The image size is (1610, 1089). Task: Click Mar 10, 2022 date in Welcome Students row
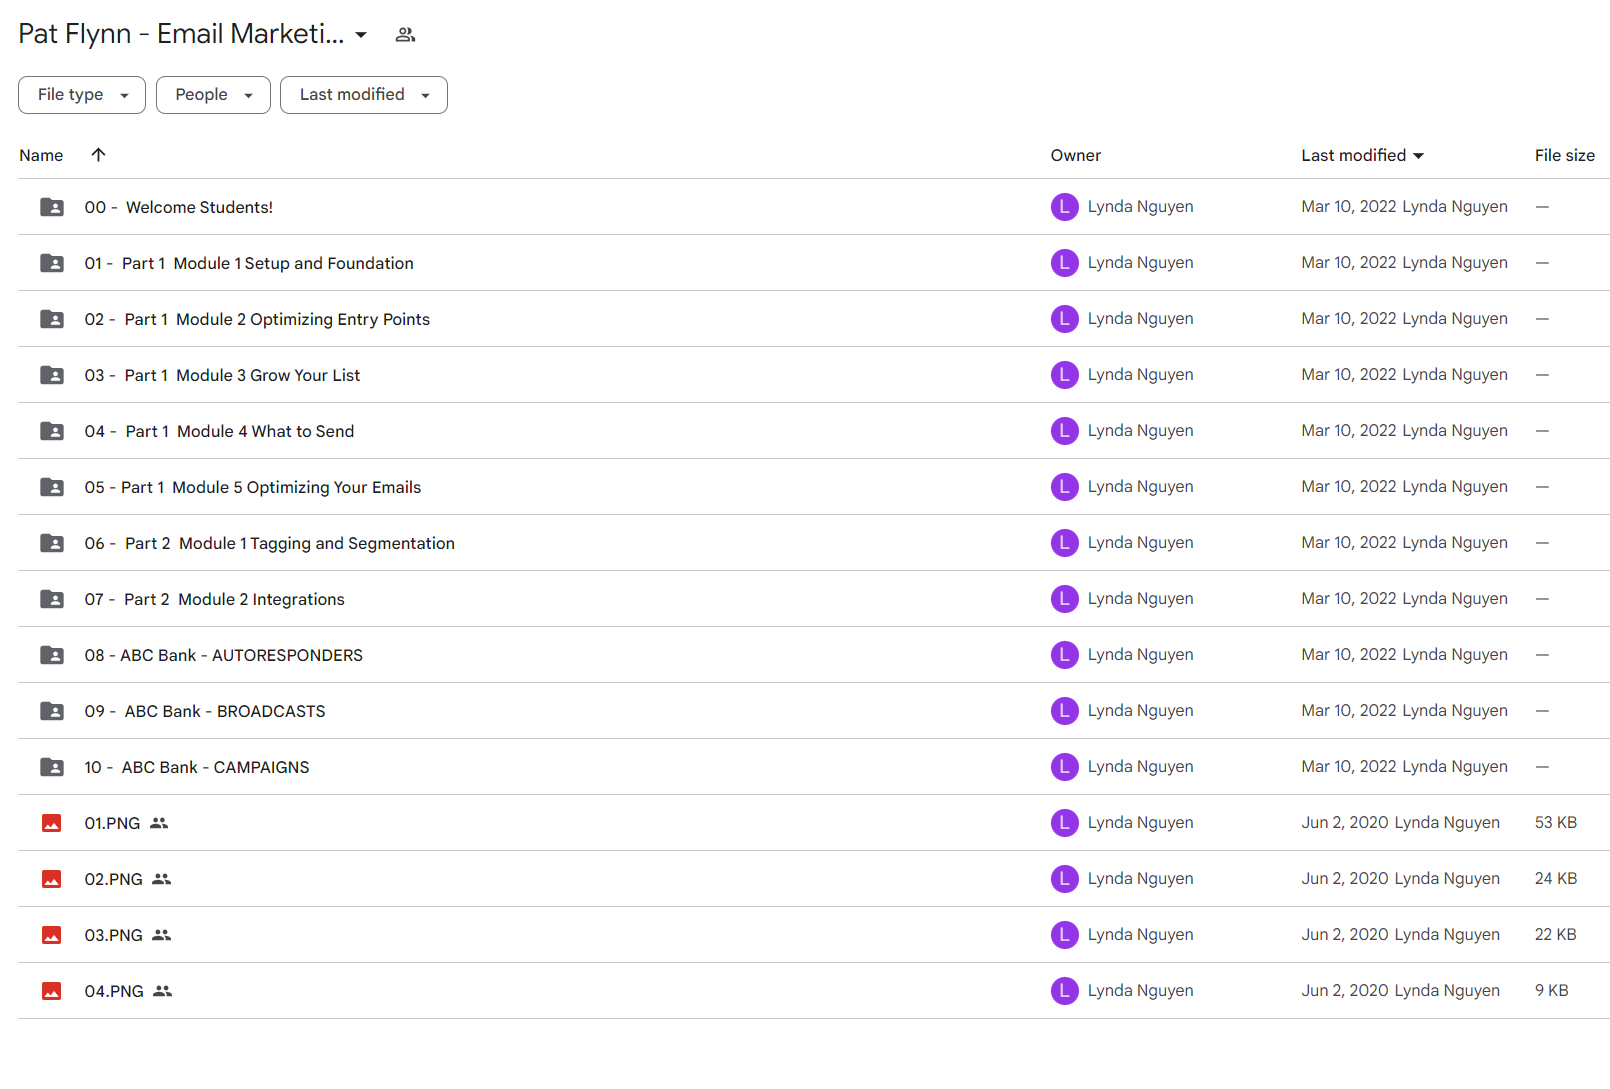[x=1348, y=207]
